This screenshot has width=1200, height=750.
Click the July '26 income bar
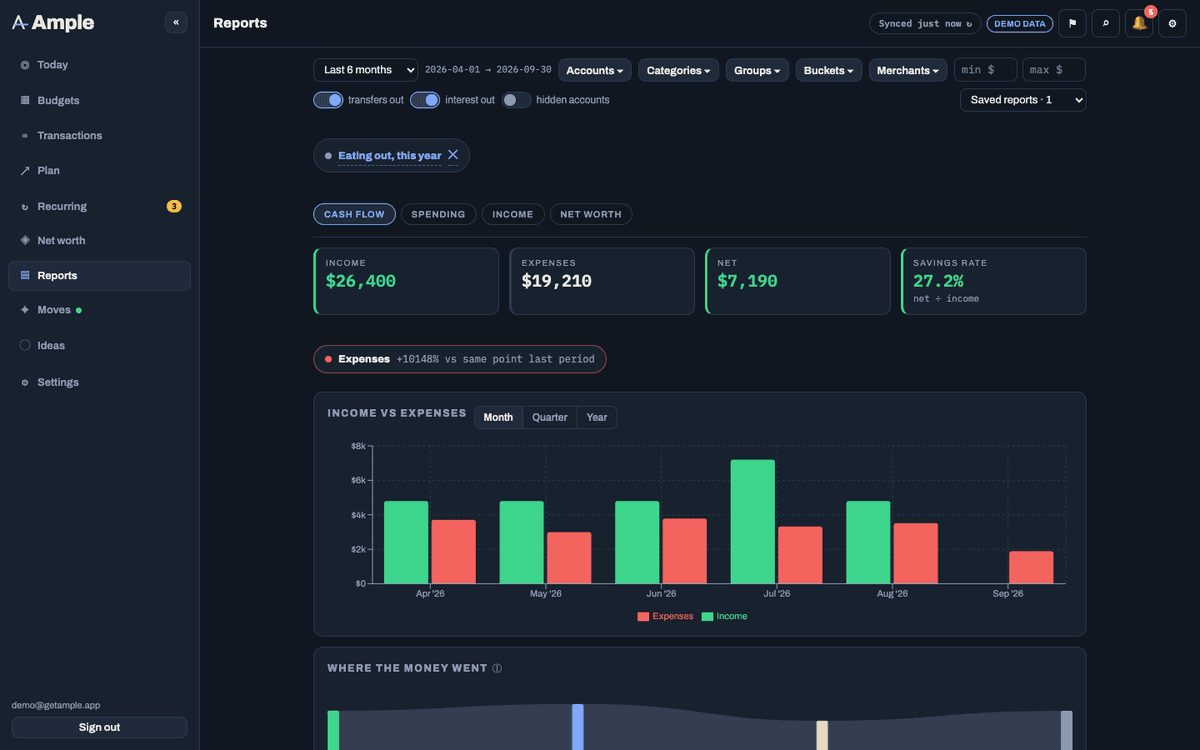coord(753,521)
